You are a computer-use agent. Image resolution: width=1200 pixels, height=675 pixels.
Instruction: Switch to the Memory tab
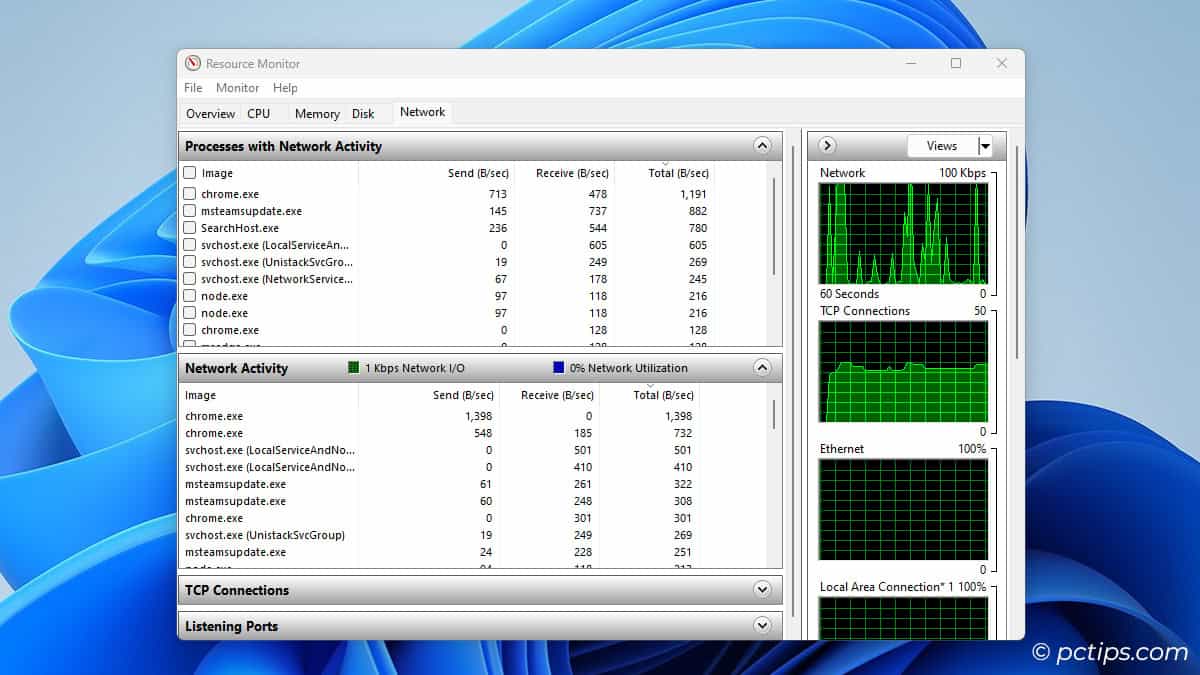(316, 112)
